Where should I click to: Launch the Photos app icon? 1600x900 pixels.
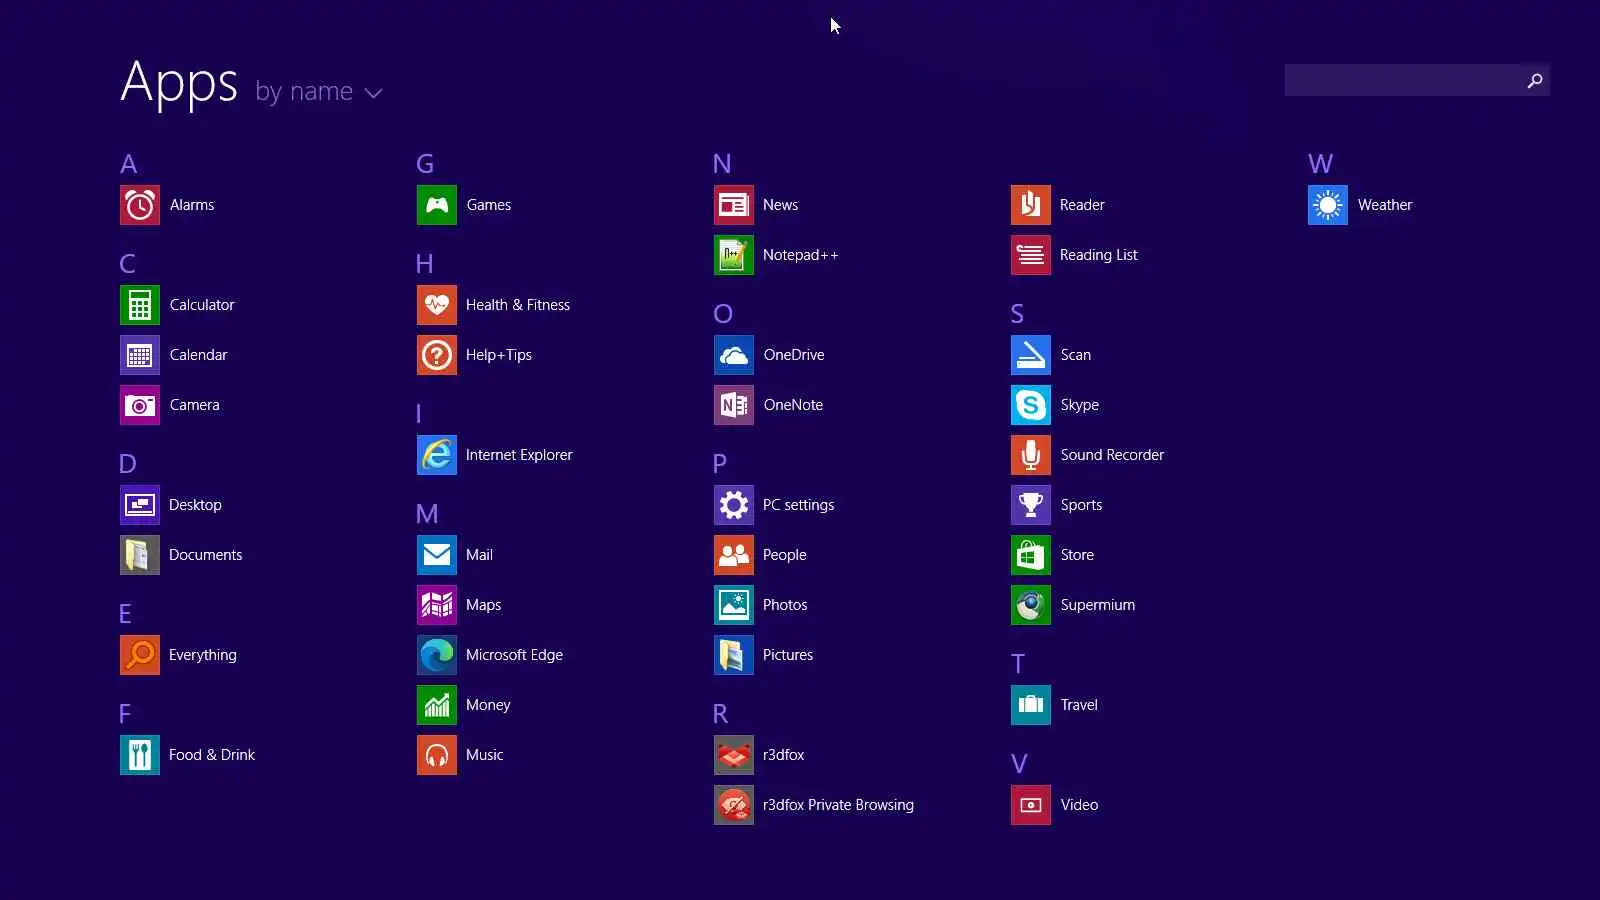click(734, 605)
